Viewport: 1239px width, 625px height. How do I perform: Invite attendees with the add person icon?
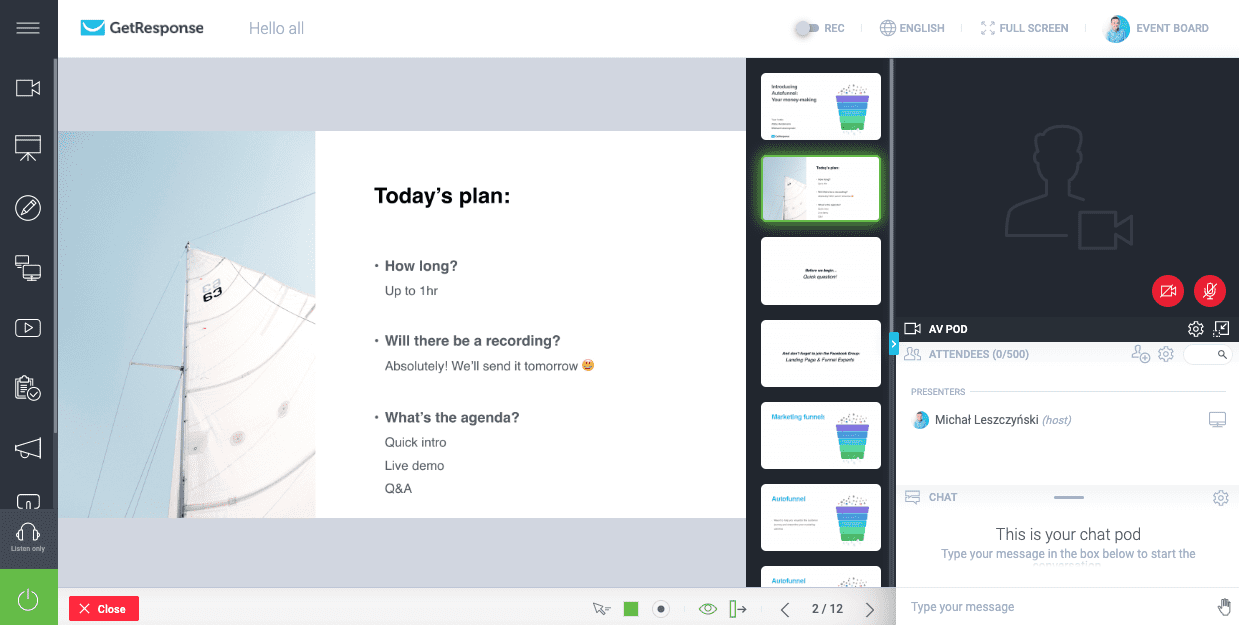point(1140,354)
